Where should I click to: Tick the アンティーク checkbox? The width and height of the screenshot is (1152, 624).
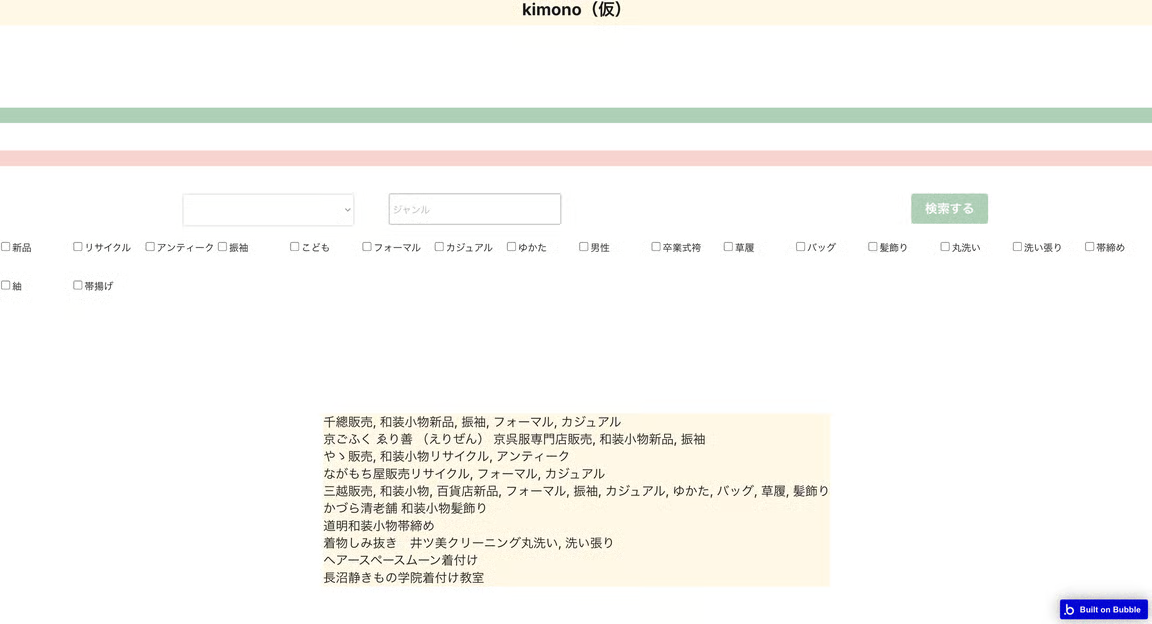pos(150,247)
